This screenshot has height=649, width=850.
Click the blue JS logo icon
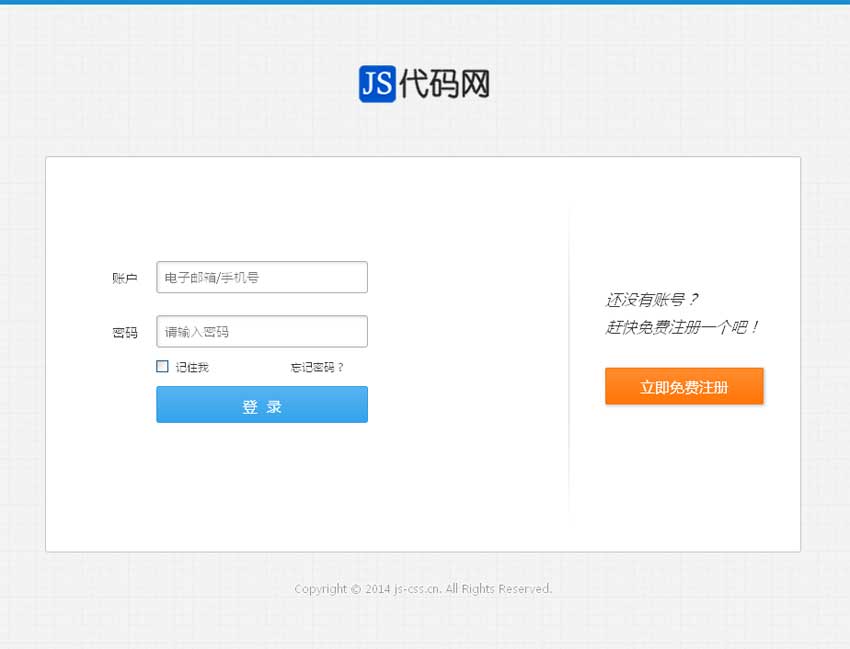coord(377,84)
